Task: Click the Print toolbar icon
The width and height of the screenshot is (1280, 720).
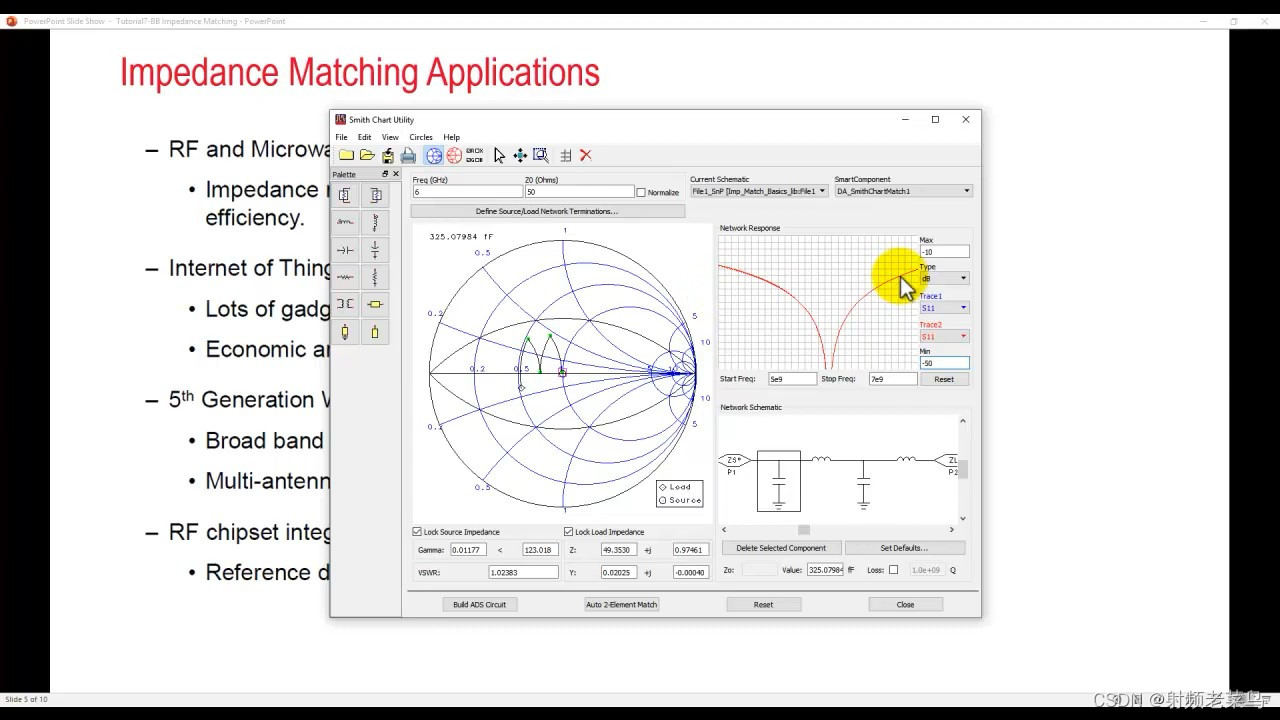Action: tap(408, 155)
